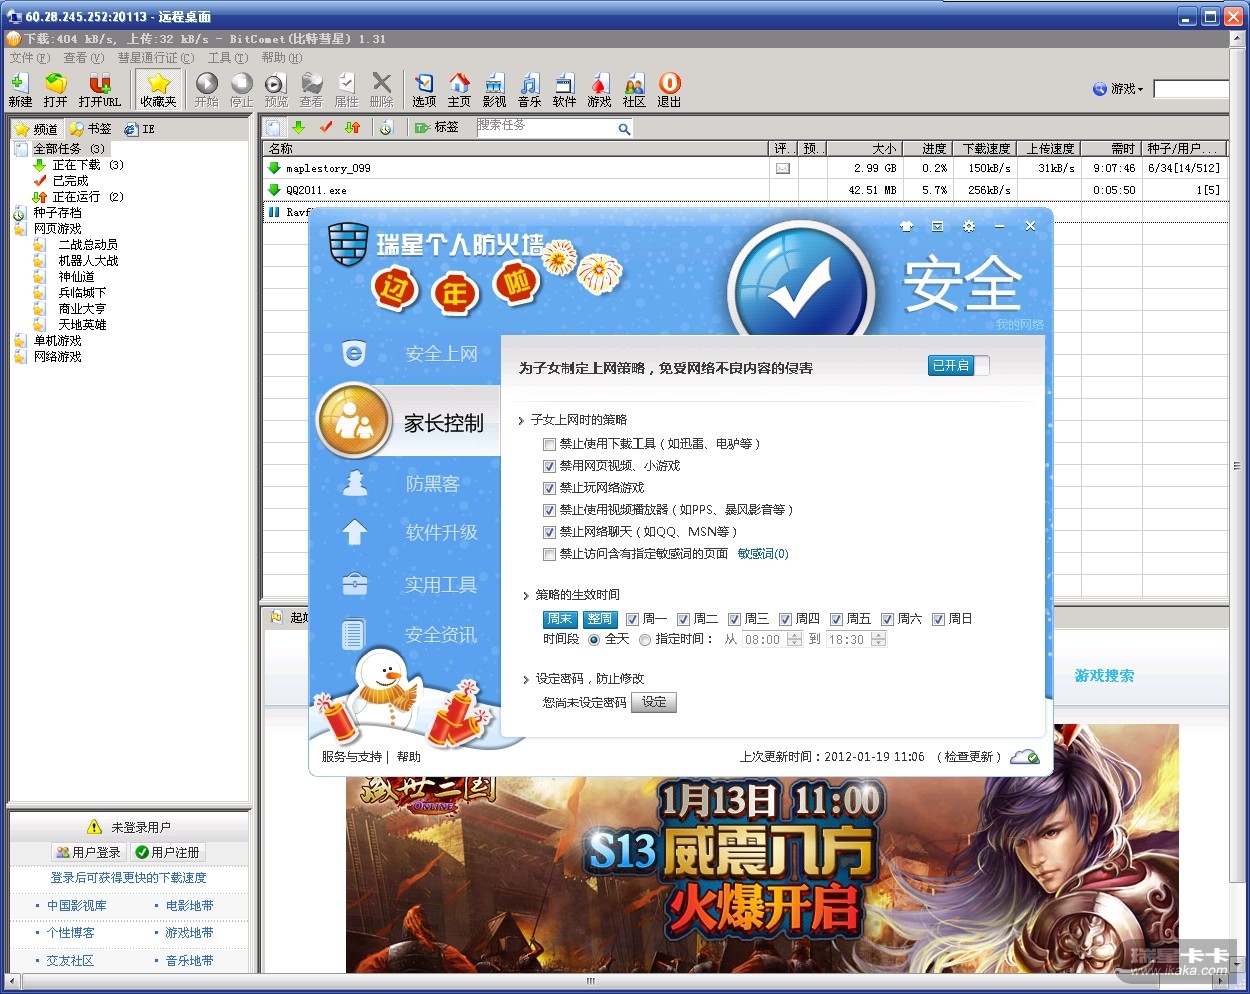Open 选项 options from BitComet toolbar
The height and width of the screenshot is (994, 1250).
click(x=424, y=89)
